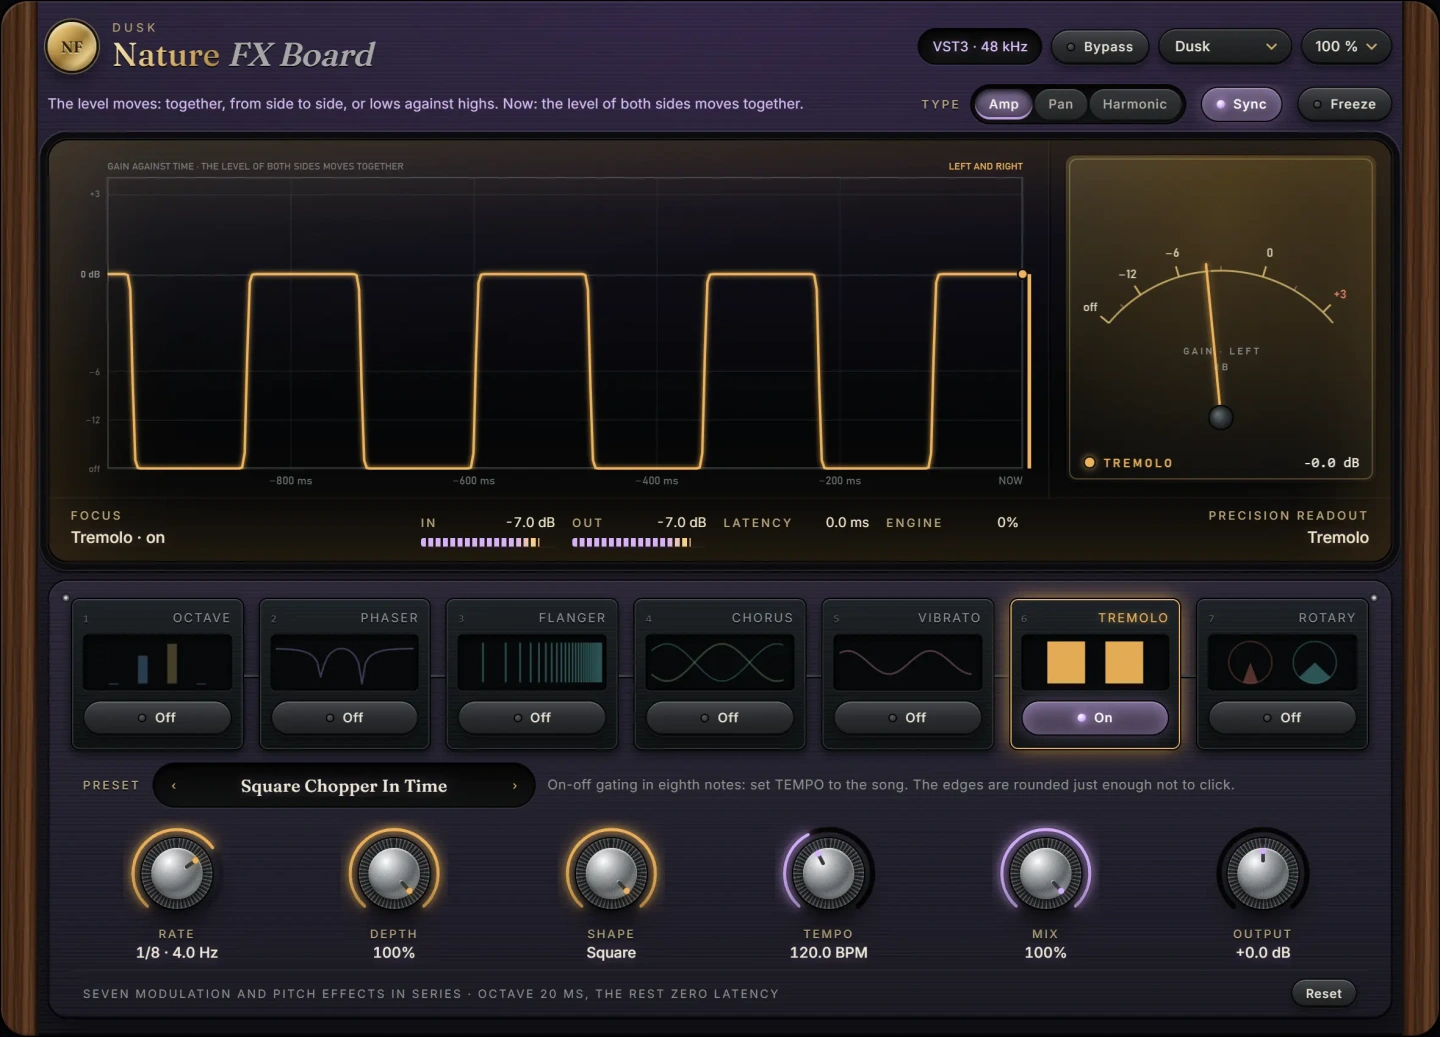Viewport: 1440px width, 1037px height.
Task: Turn off the Tremolo effect
Action: (x=1095, y=718)
